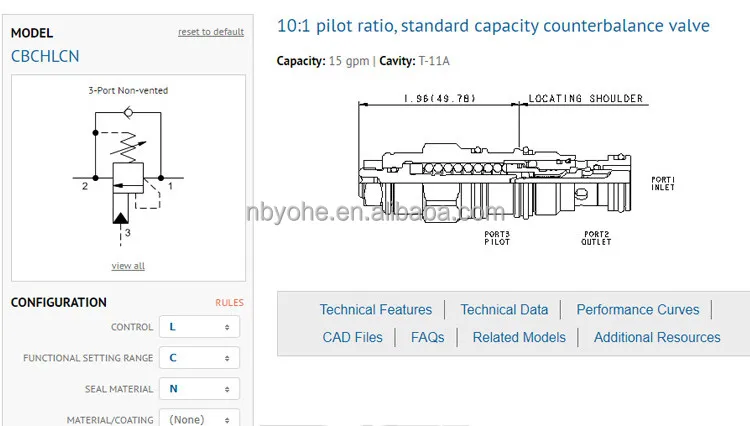Open the FAQs tab
This screenshot has height=426, width=750.
(x=428, y=338)
